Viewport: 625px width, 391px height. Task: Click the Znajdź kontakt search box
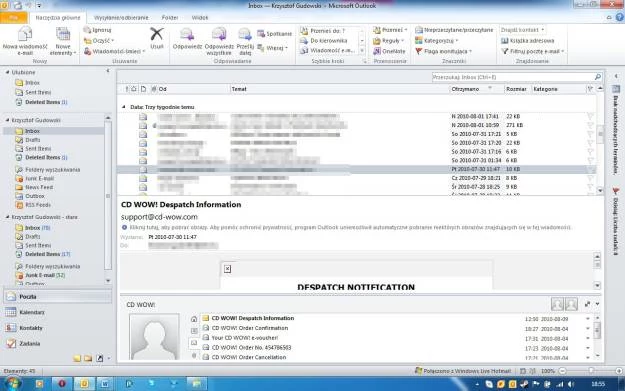pyautogui.click(x=523, y=30)
